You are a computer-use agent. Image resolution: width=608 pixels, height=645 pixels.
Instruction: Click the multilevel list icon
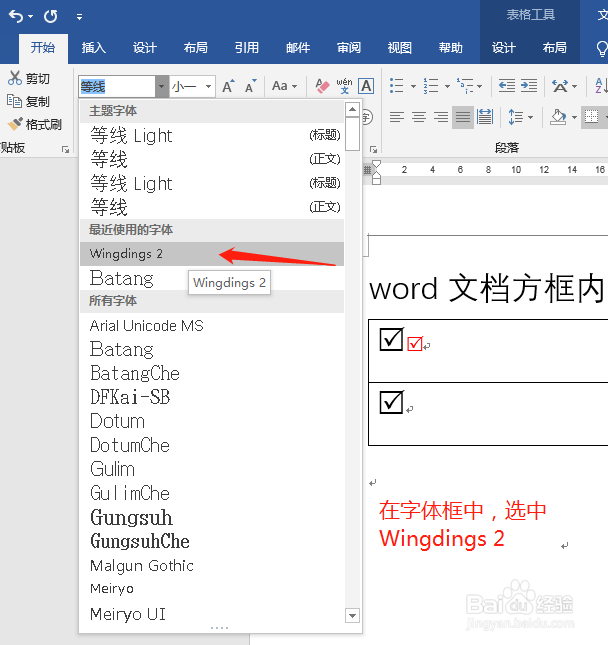pyautogui.click(x=465, y=86)
